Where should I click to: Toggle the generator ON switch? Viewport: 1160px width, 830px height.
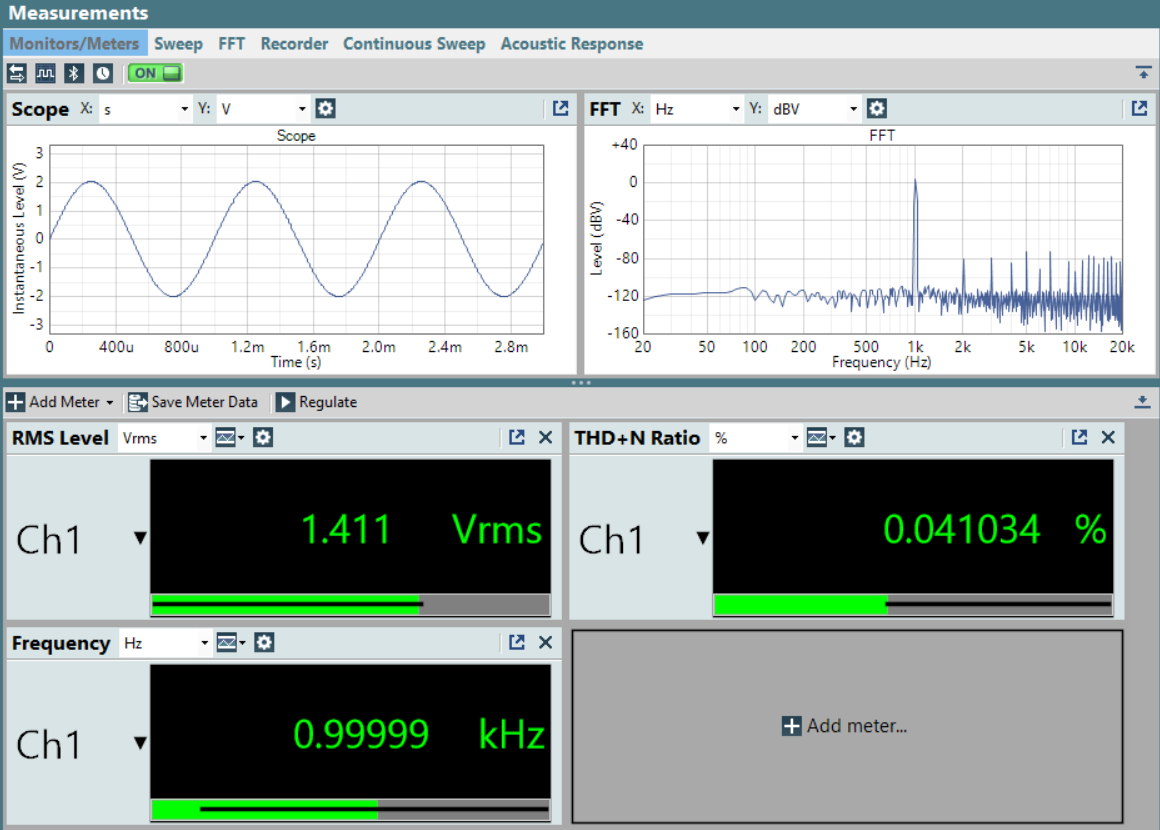point(155,73)
